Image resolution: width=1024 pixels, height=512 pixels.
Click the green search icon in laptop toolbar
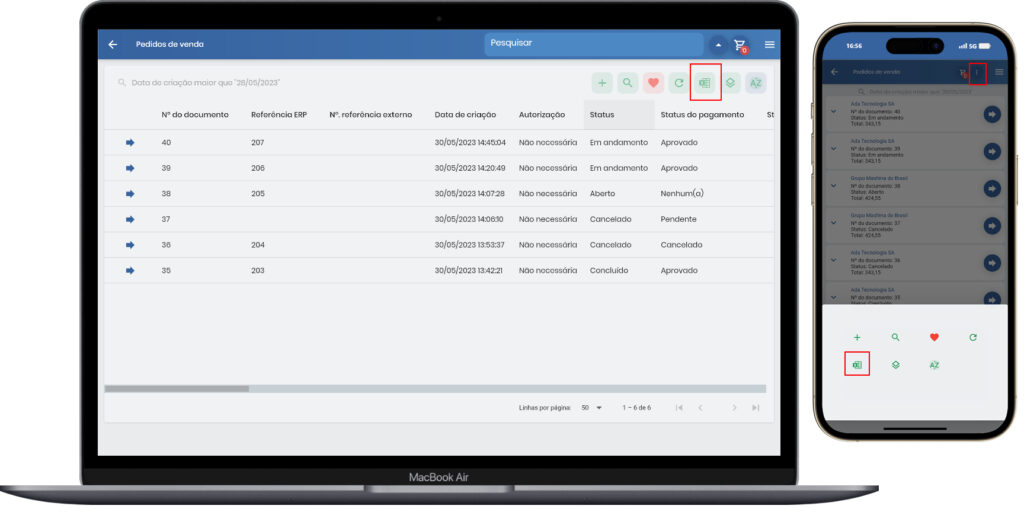coord(628,83)
